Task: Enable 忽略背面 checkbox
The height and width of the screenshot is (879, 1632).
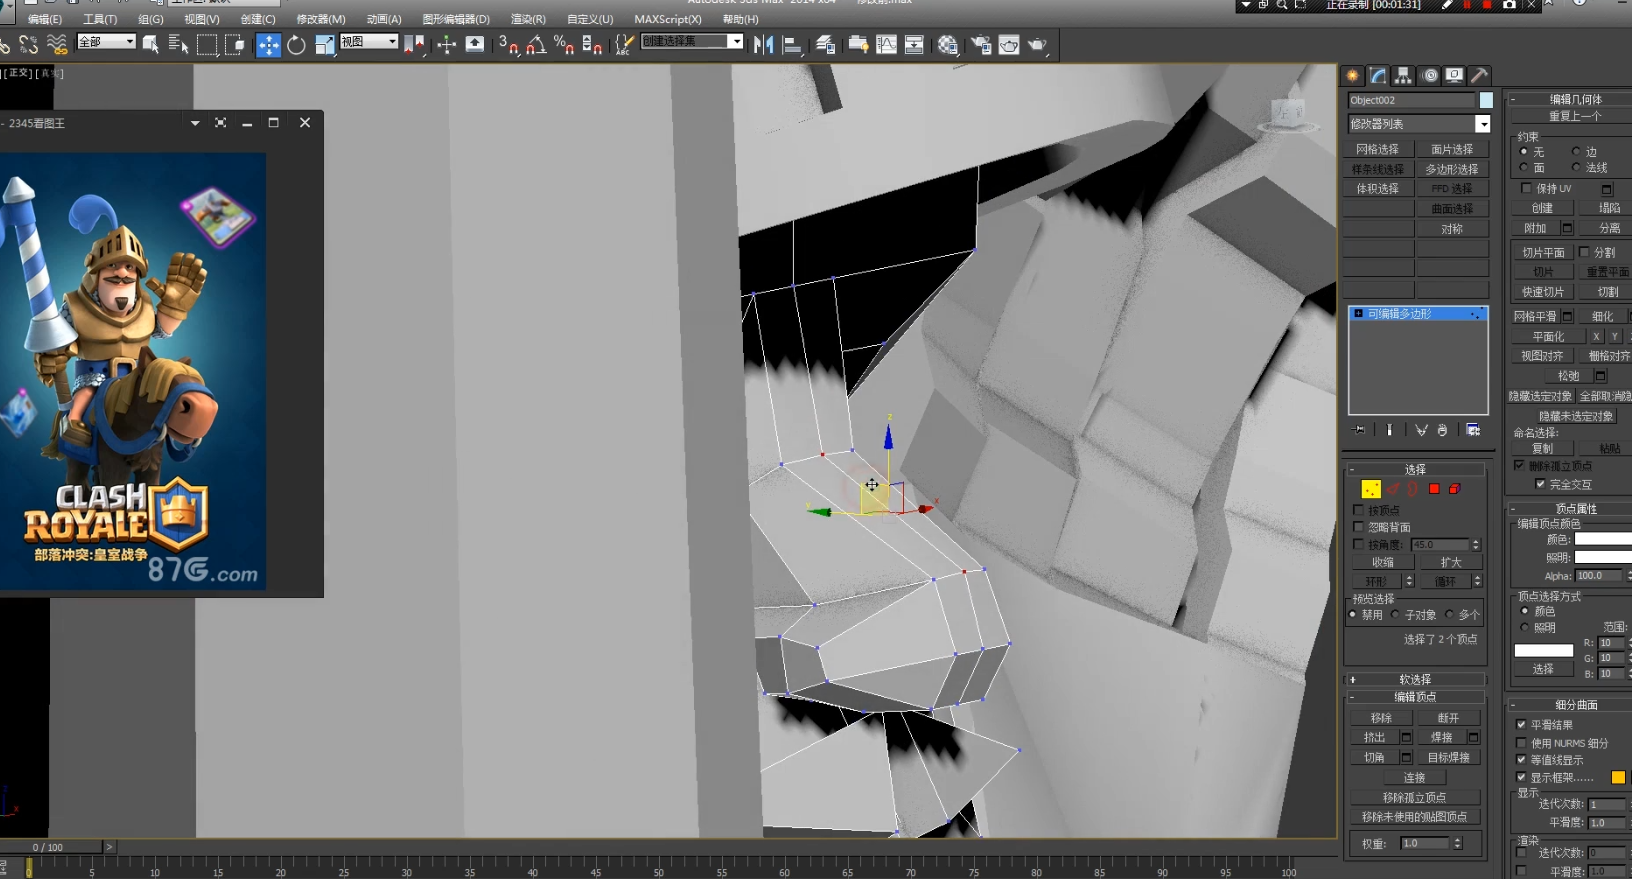Action: tap(1358, 527)
